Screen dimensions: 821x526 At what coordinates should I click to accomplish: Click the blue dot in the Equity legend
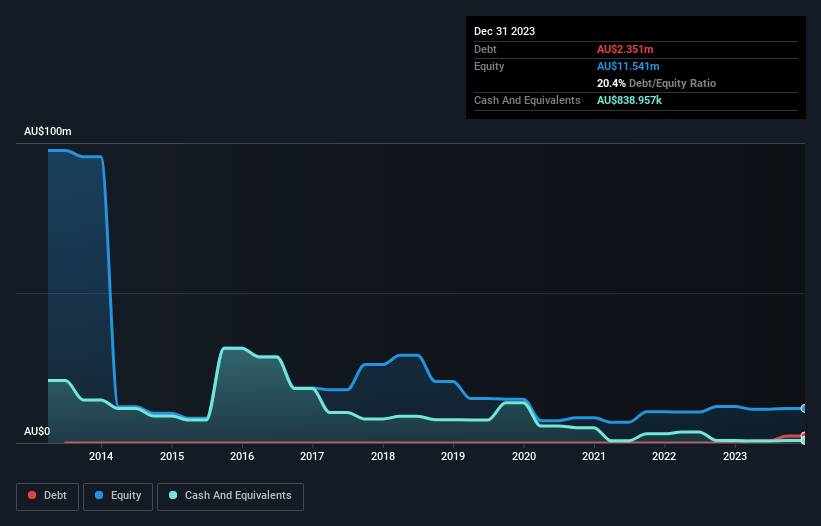coord(100,495)
